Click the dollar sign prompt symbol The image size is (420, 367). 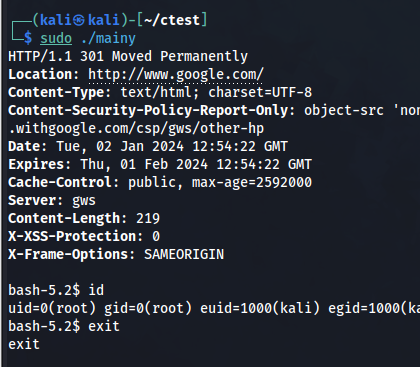point(28,38)
